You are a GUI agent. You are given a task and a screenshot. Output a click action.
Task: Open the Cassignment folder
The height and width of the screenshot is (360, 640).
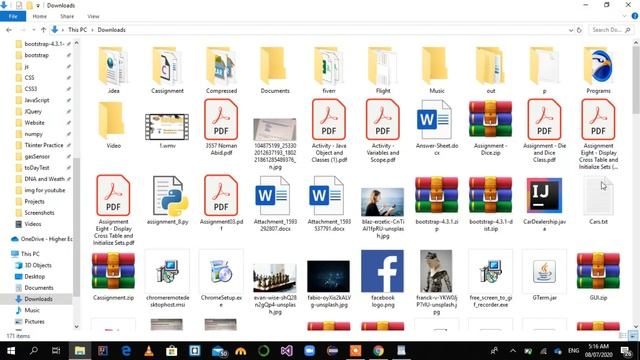pos(167,70)
